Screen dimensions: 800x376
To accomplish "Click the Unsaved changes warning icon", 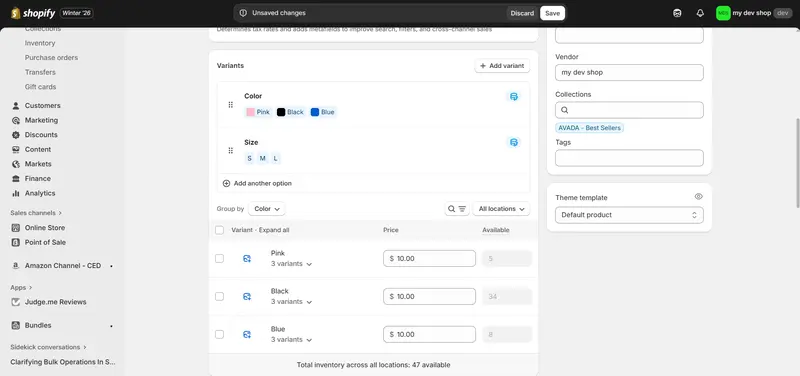I will pos(243,13).
